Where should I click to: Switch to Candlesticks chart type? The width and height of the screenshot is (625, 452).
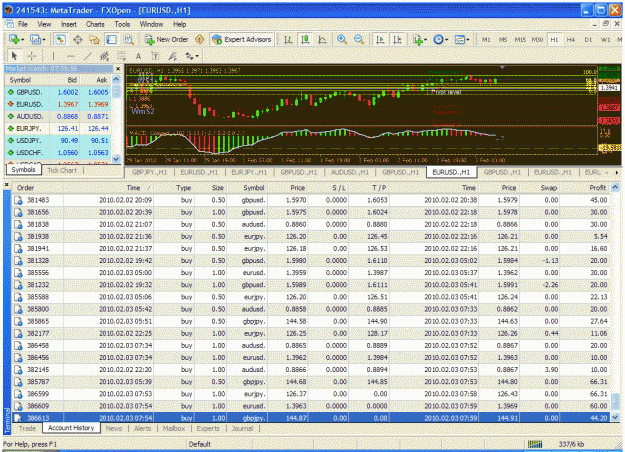305,39
